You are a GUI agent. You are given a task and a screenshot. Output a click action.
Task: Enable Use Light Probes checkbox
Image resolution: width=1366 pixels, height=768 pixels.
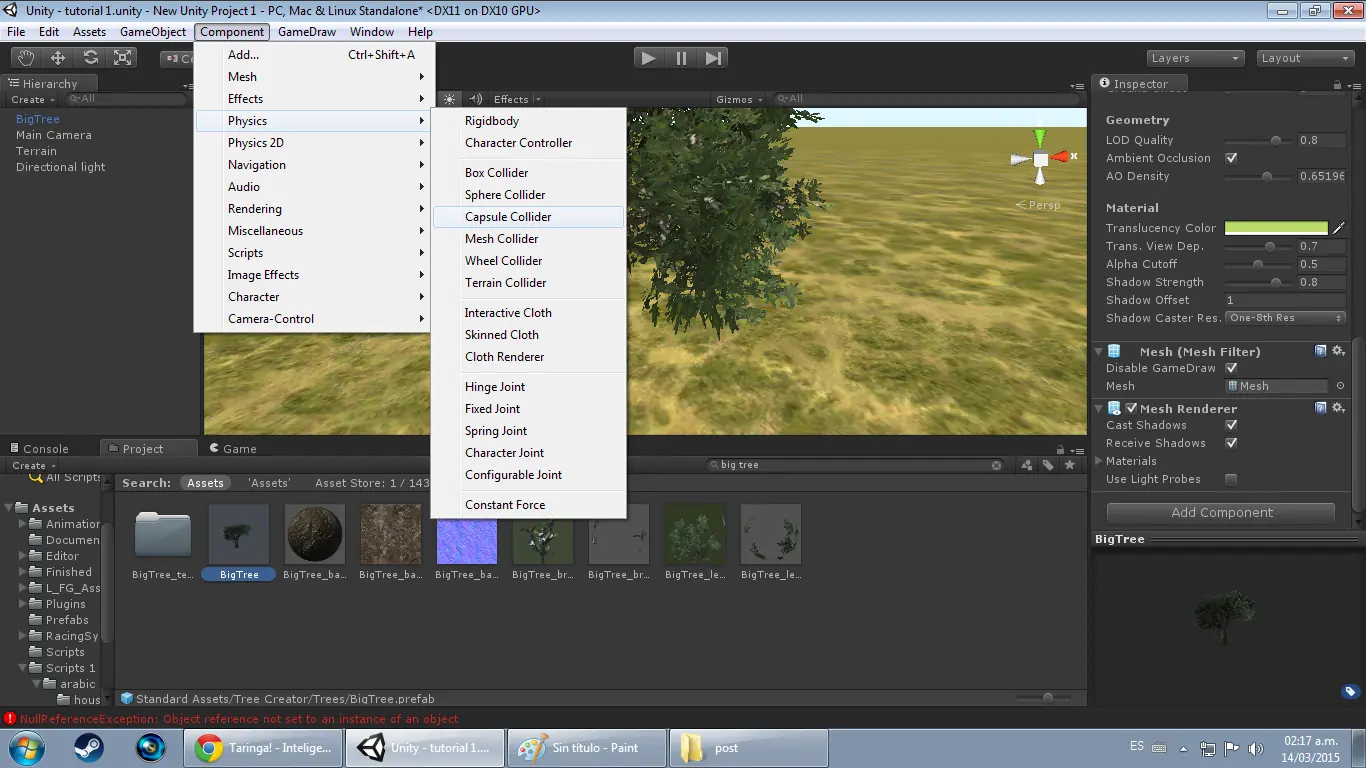[1232, 479]
